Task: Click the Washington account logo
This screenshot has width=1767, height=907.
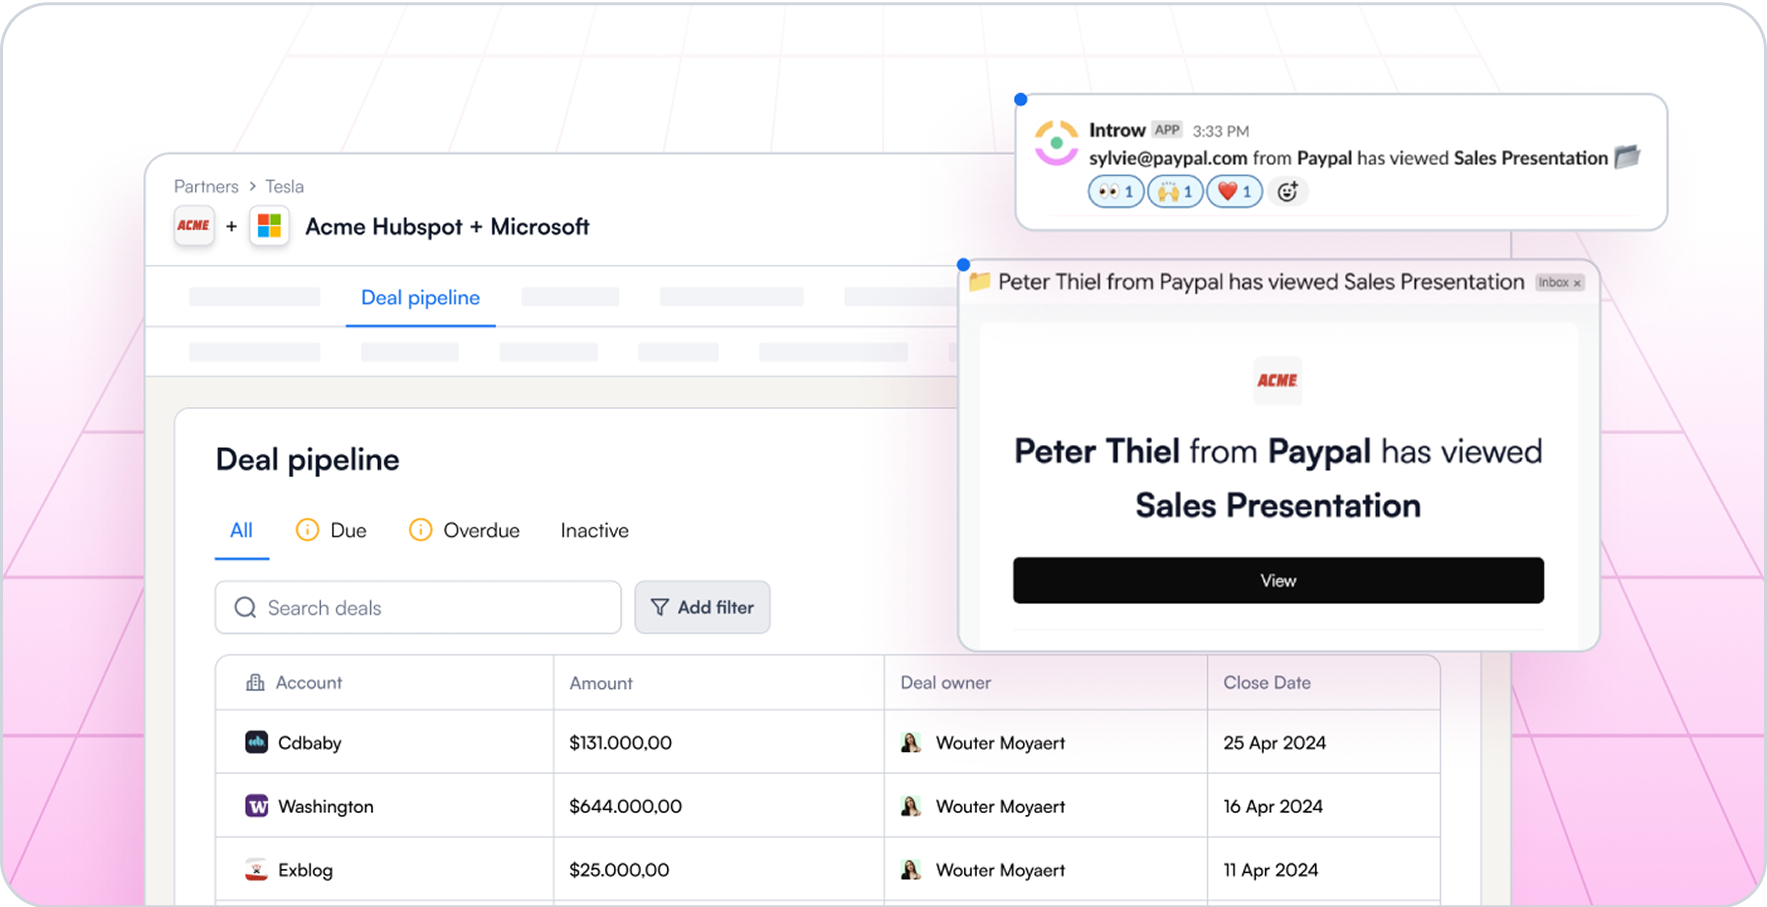Action: click(x=257, y=806)
